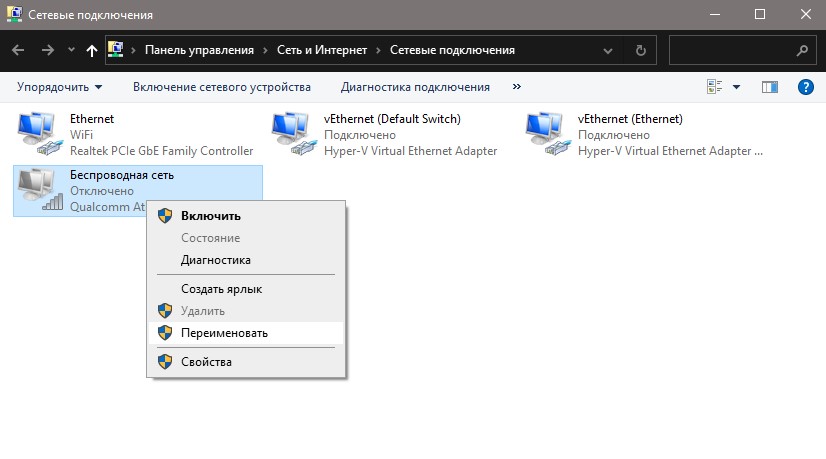Screen dimensions: 826x459
Task: Go up one folder level
Action: (92, 50)
